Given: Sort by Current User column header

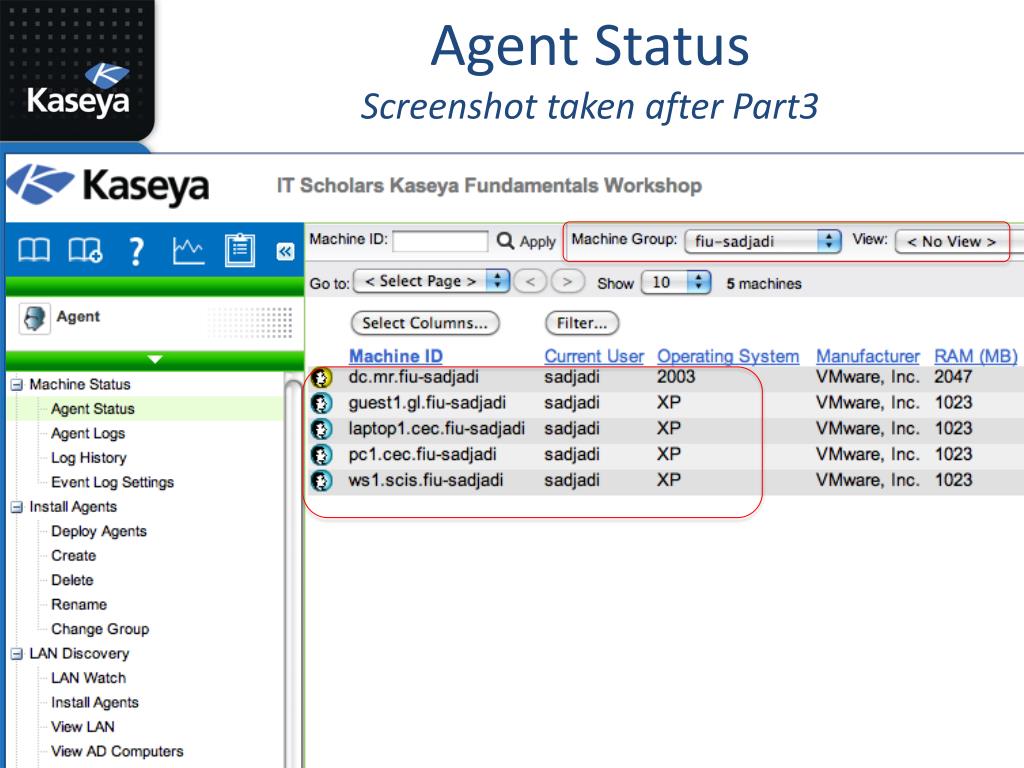Looking at the screenshot, I should pos(594,357).
